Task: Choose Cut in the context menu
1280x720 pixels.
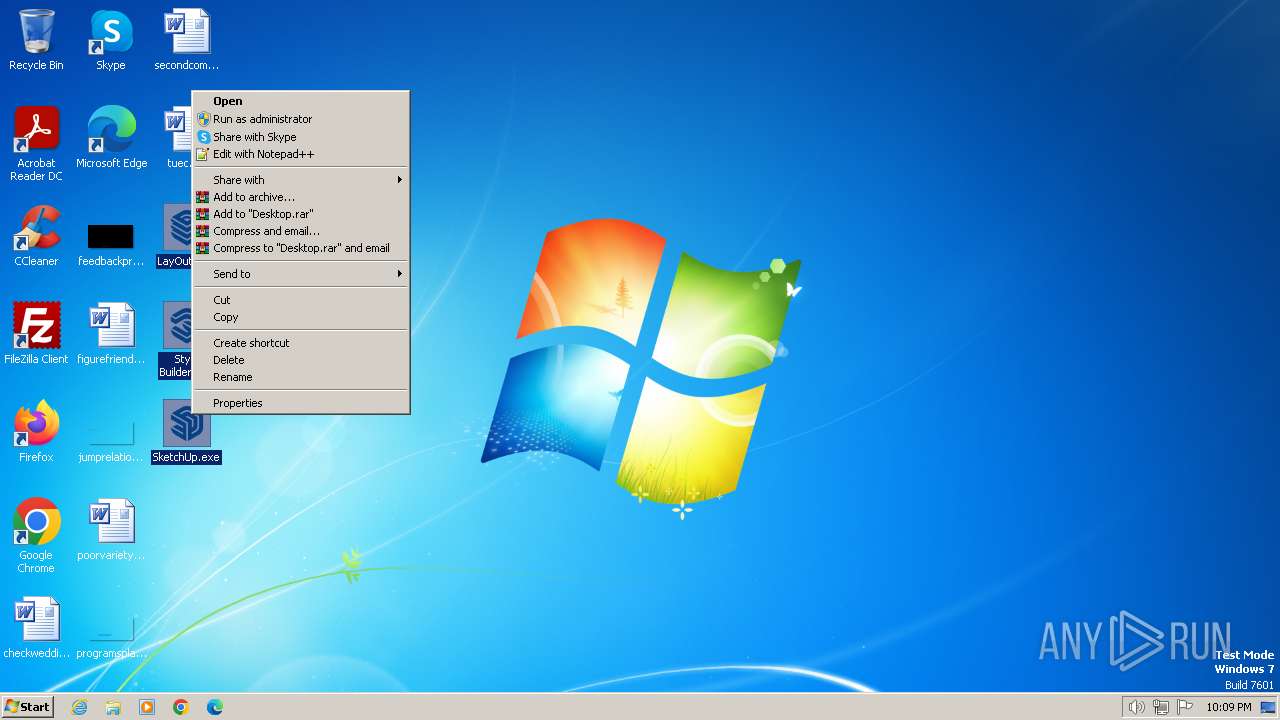Action: [x=301, y=300]
